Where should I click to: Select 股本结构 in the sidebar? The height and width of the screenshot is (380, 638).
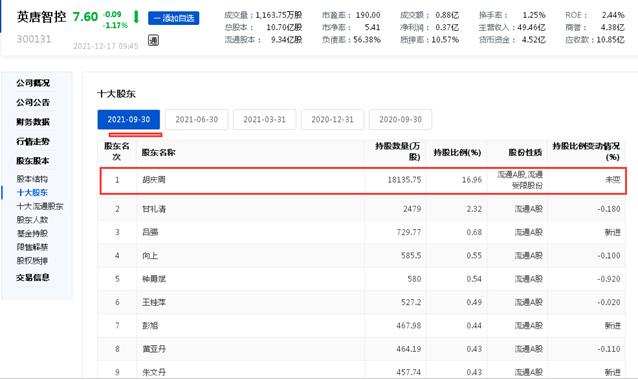point(32,179)
